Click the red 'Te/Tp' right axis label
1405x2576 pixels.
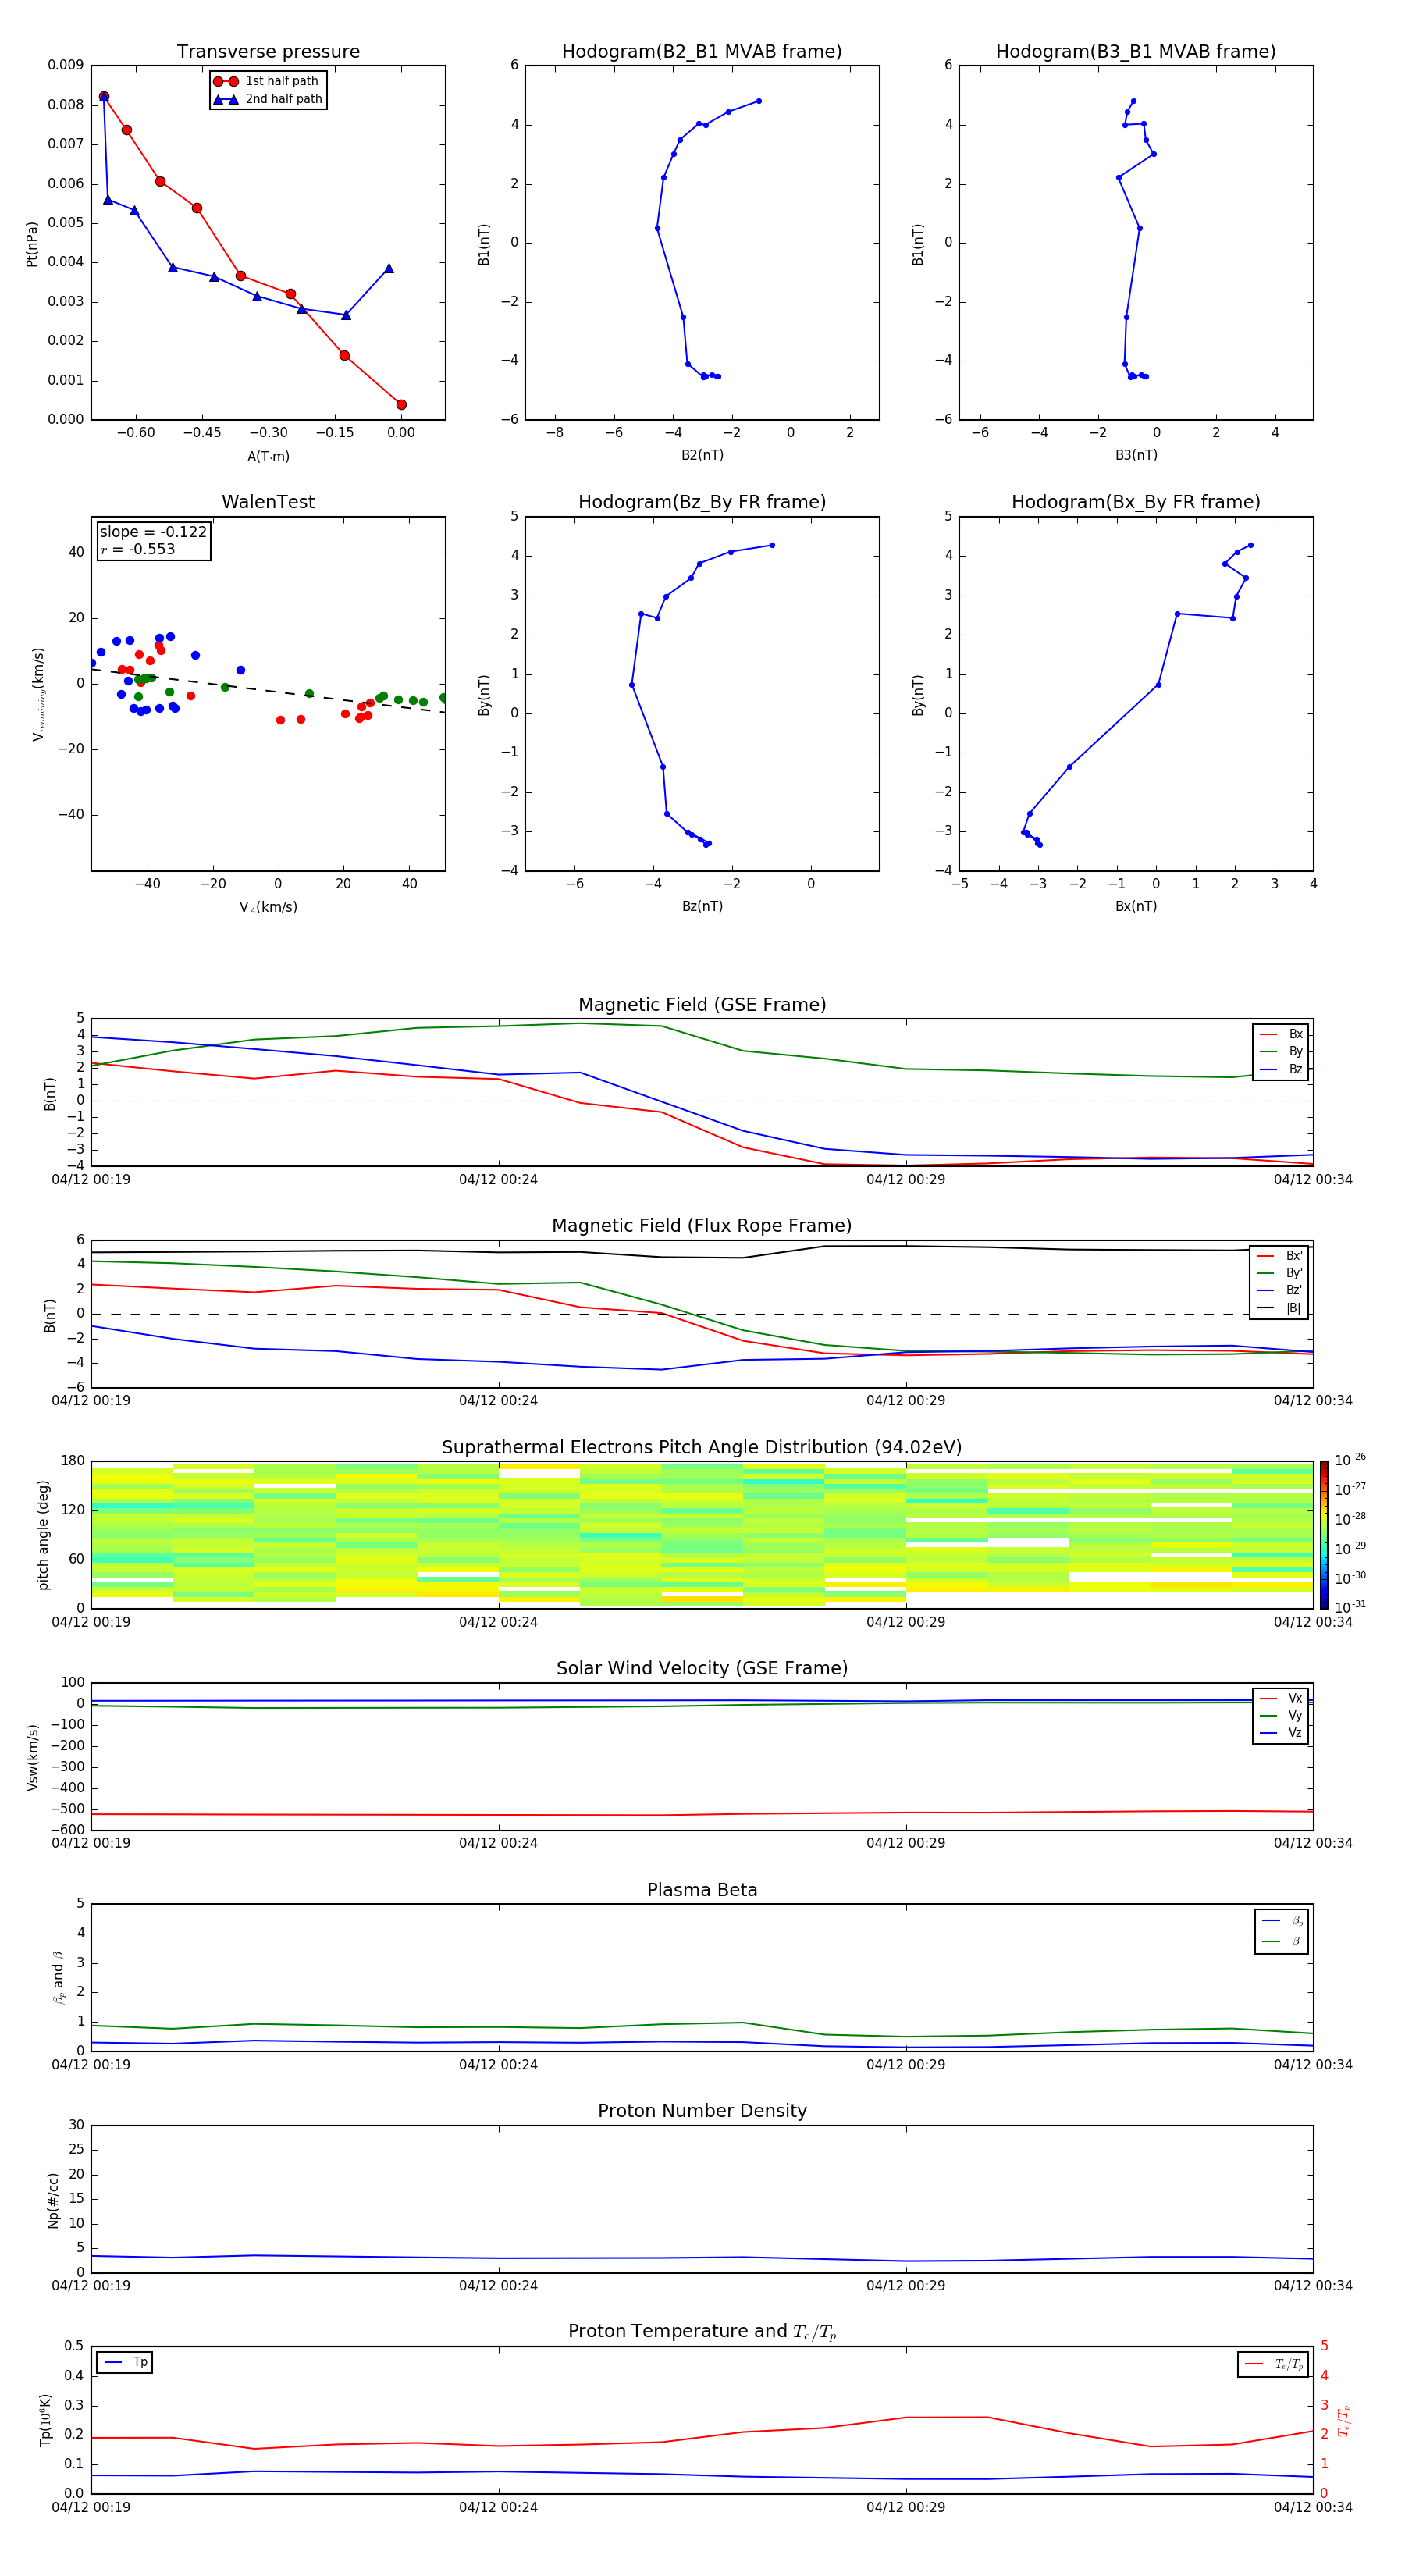click(1344, 2420)
